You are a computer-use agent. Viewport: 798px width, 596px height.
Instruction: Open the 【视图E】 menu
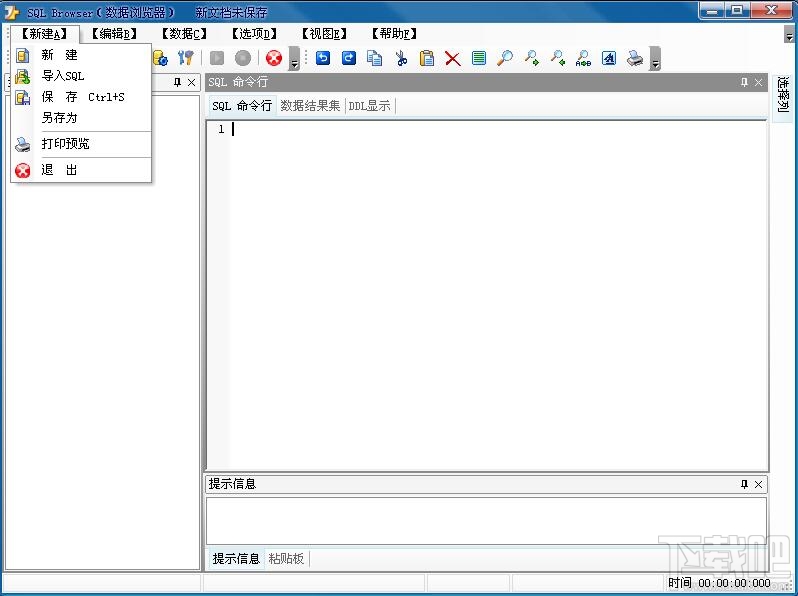[324, 34]
